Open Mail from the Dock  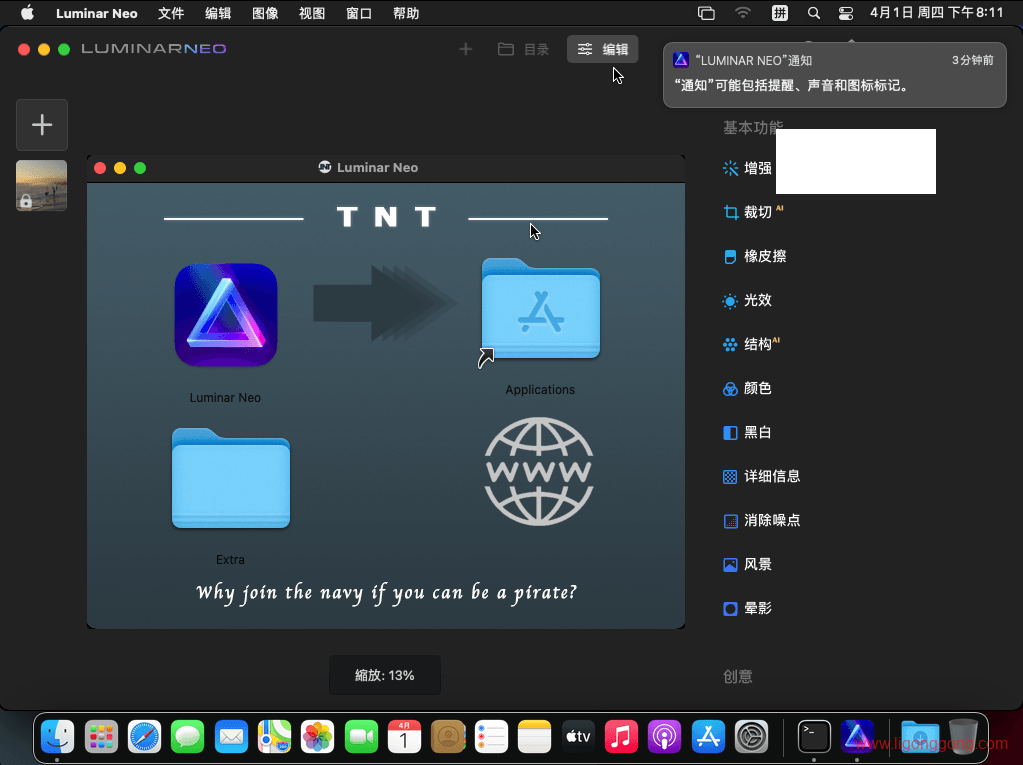(231, 737)
